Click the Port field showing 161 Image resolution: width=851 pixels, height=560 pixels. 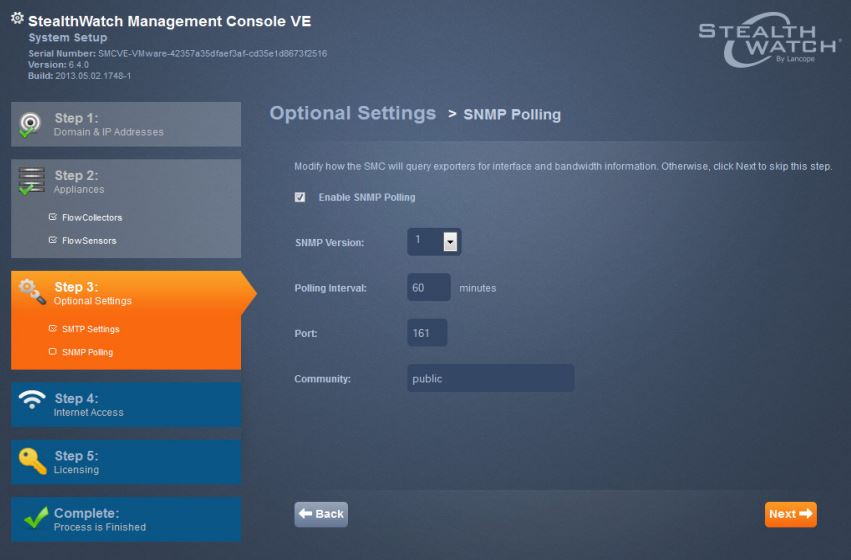pyautogui.click(x=427, y=333)
